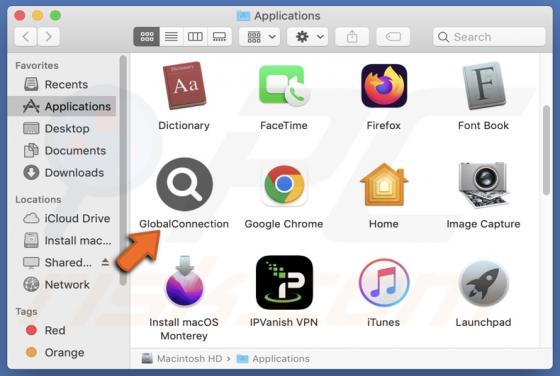Select the FaceTime app icon
The width and height of the screenshot is (560, 376).
coord(284,86)
